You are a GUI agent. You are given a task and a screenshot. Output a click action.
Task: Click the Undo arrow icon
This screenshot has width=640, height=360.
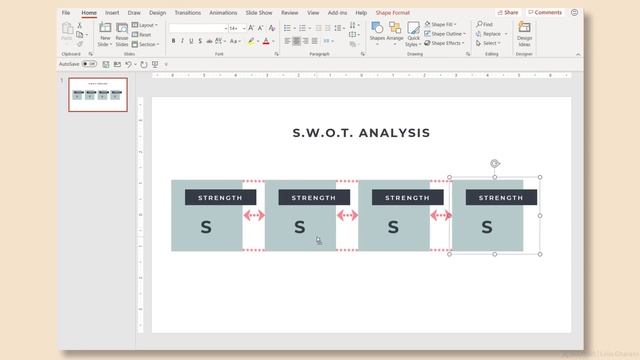128,64
